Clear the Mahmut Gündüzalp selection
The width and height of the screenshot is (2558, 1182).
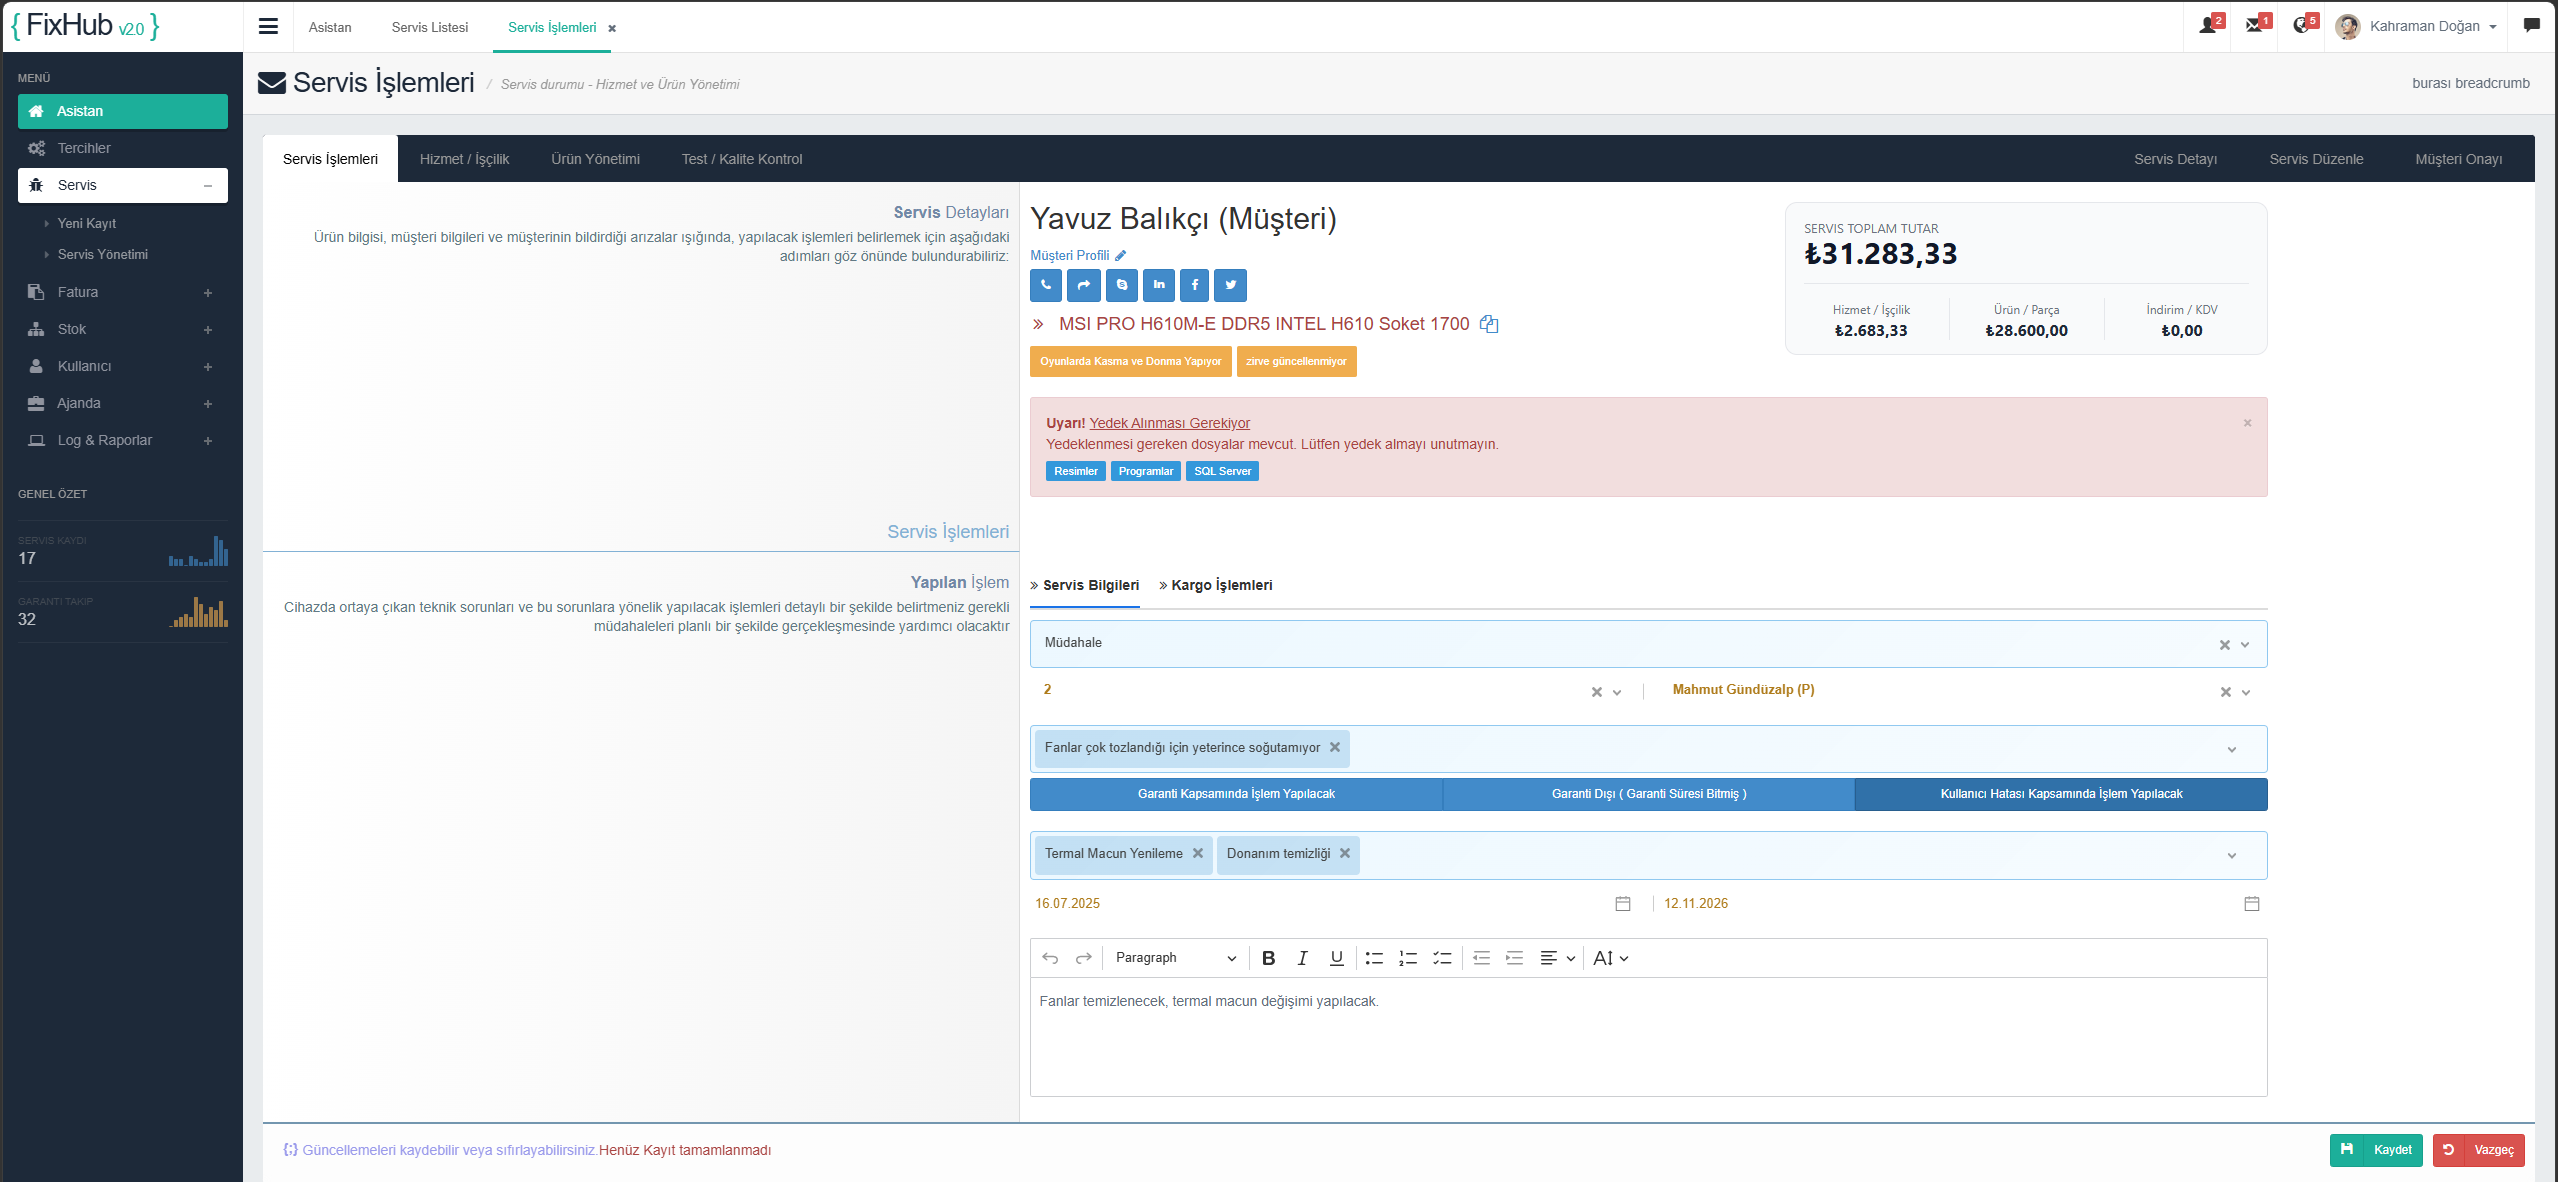click(2226, 692)
